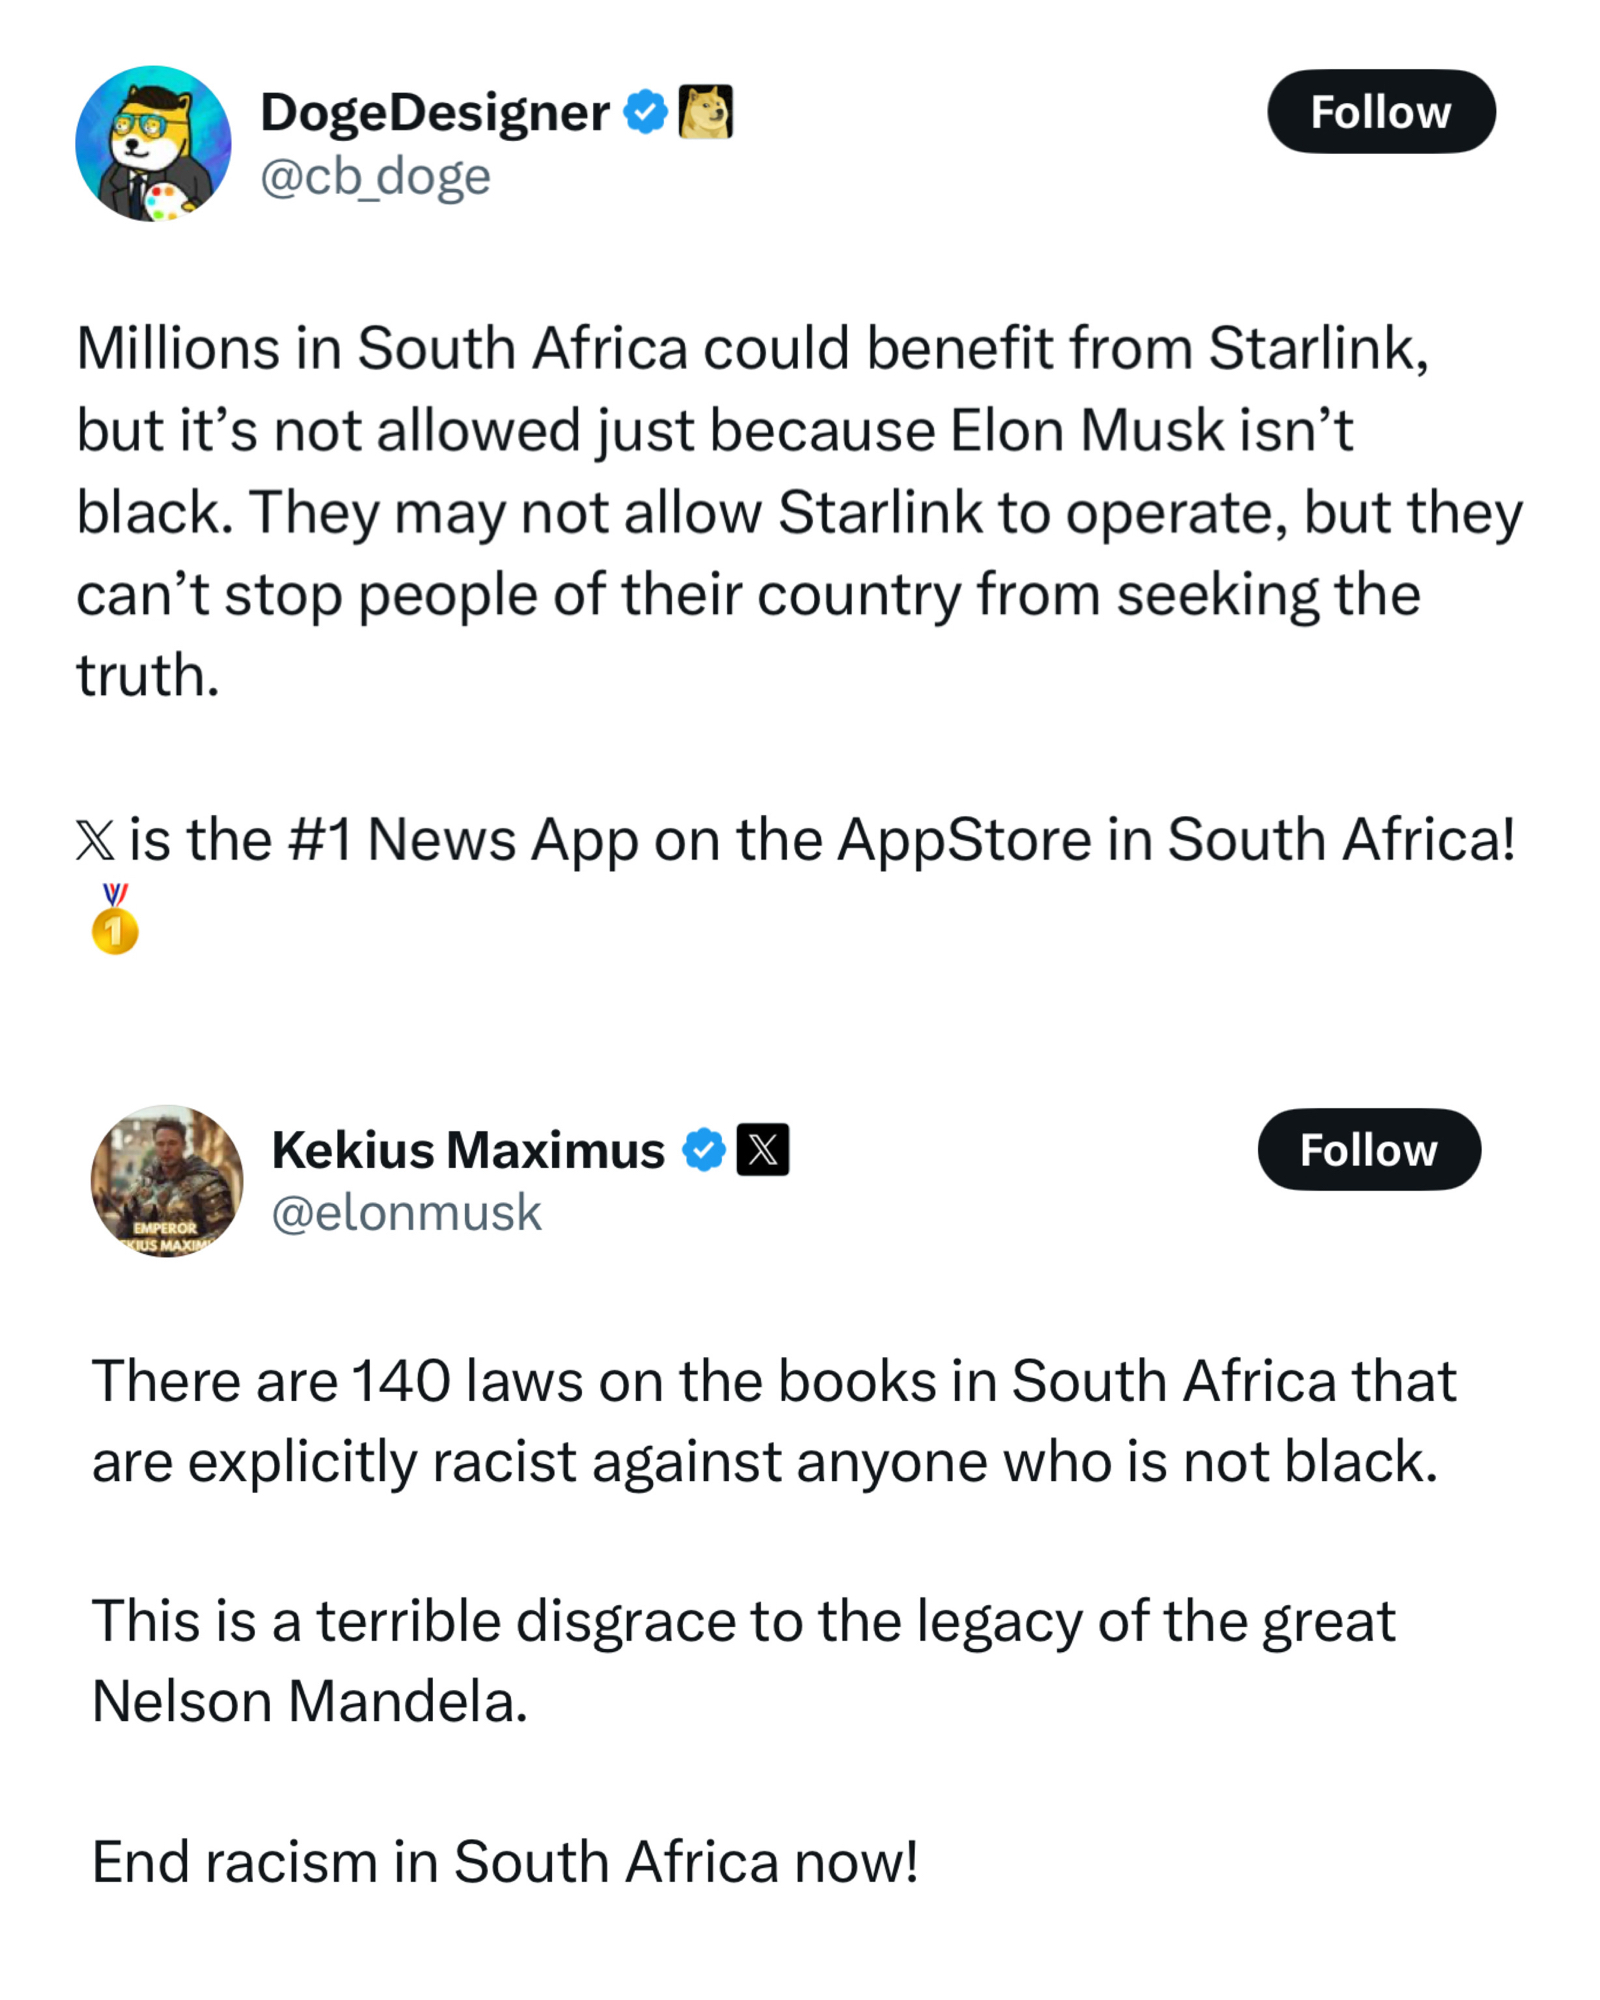The height and width of the screenshot is (2000, 1600).
Task: Open the DogeDesigner display name link
Action: click(435, 111)
